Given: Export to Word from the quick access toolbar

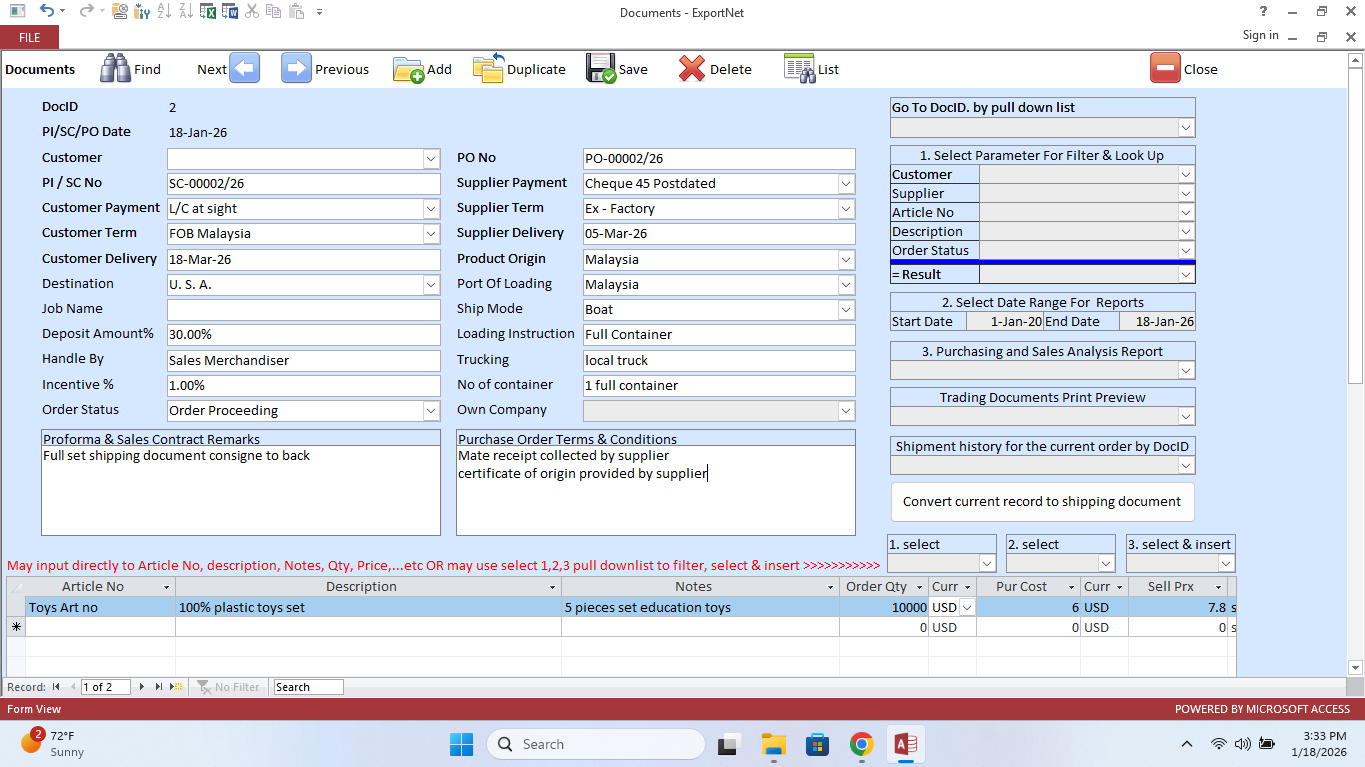Looking at the screenshot, I should [x=230, y=11].
